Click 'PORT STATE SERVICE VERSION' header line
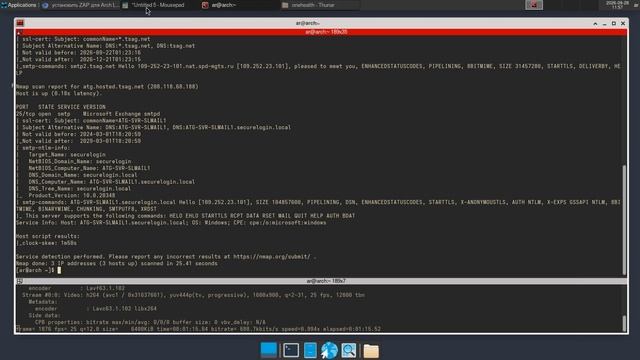The width and height of the screenshot is (640, 360). click(x=61, y=107)
